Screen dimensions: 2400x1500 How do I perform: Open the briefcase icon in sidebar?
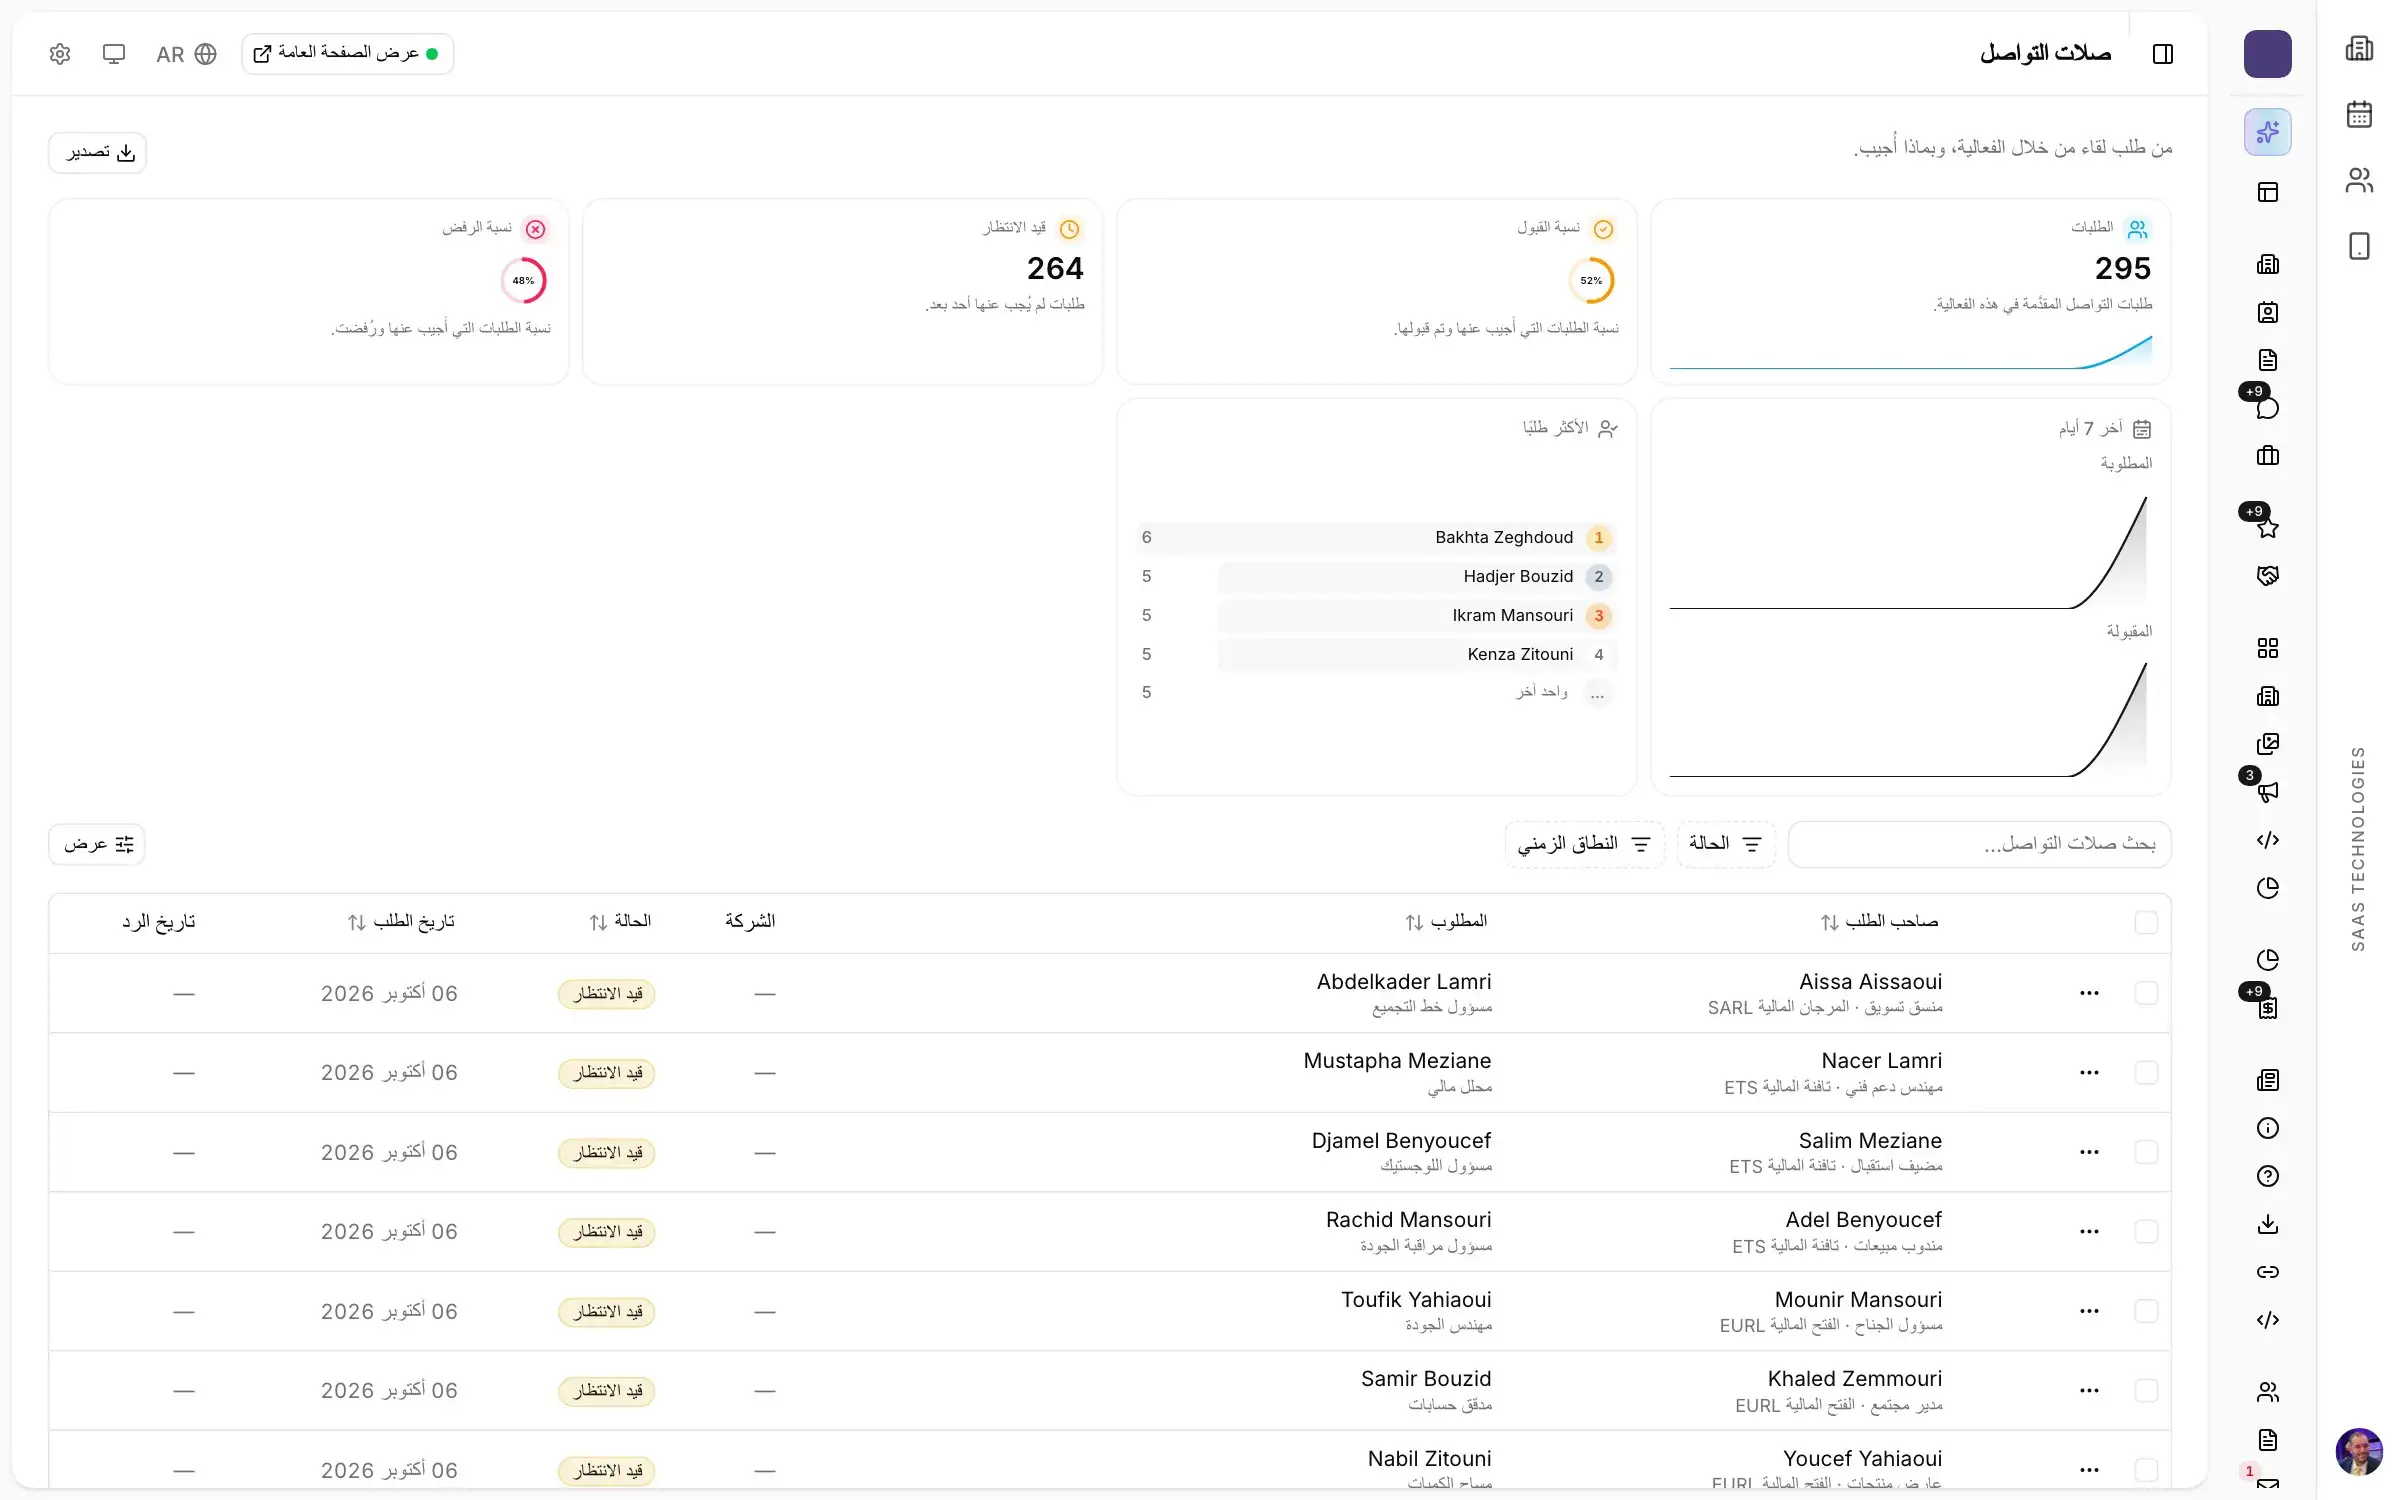(x=2267, y=456)
